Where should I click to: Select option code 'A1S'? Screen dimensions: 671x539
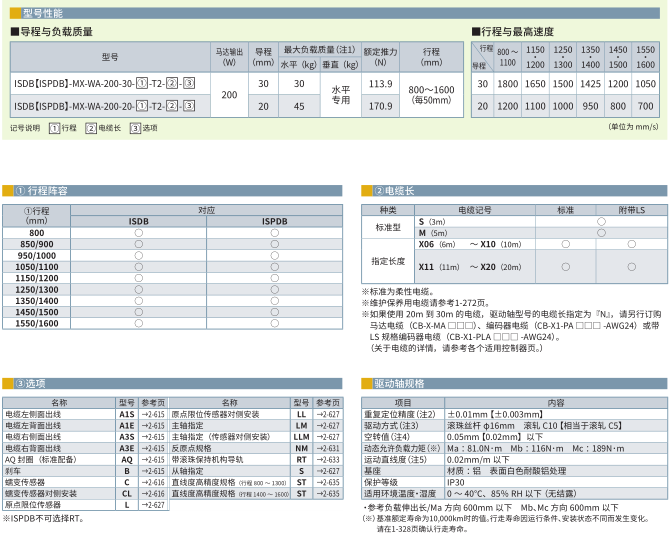[127, 414]
